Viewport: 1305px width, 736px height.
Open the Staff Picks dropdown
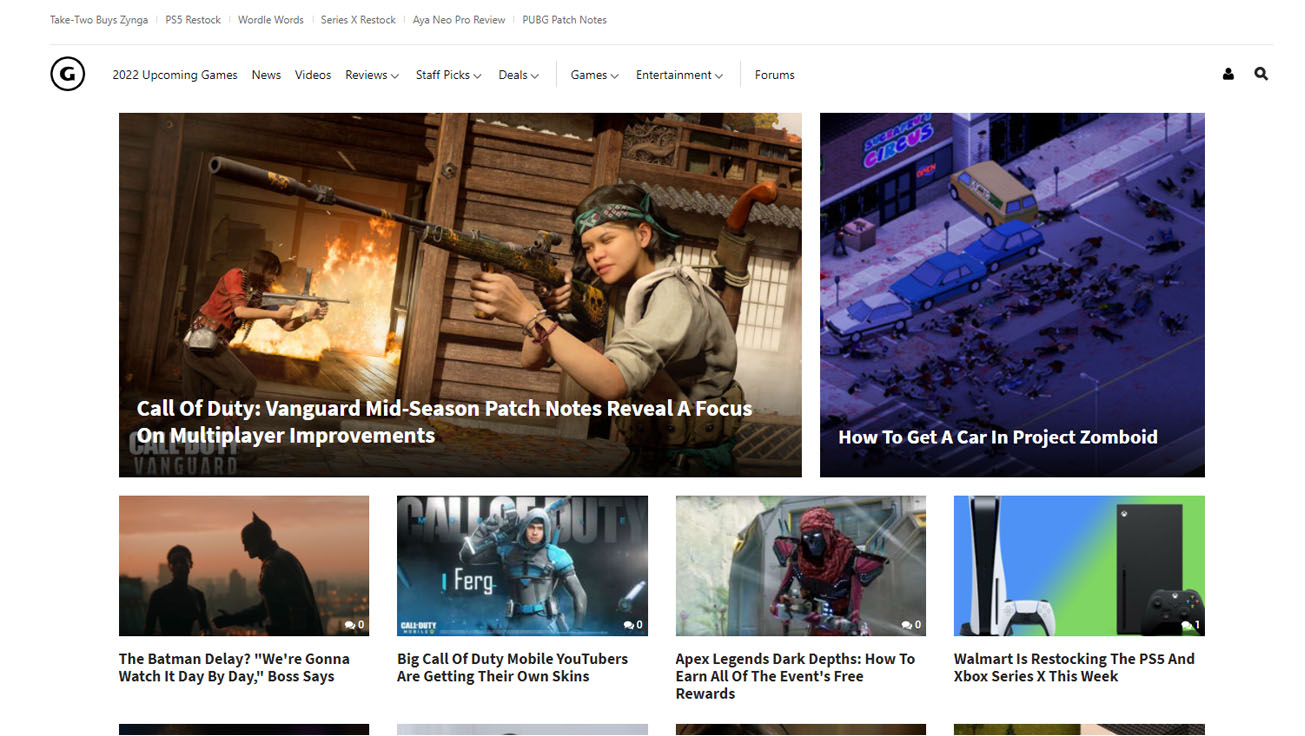448,75
